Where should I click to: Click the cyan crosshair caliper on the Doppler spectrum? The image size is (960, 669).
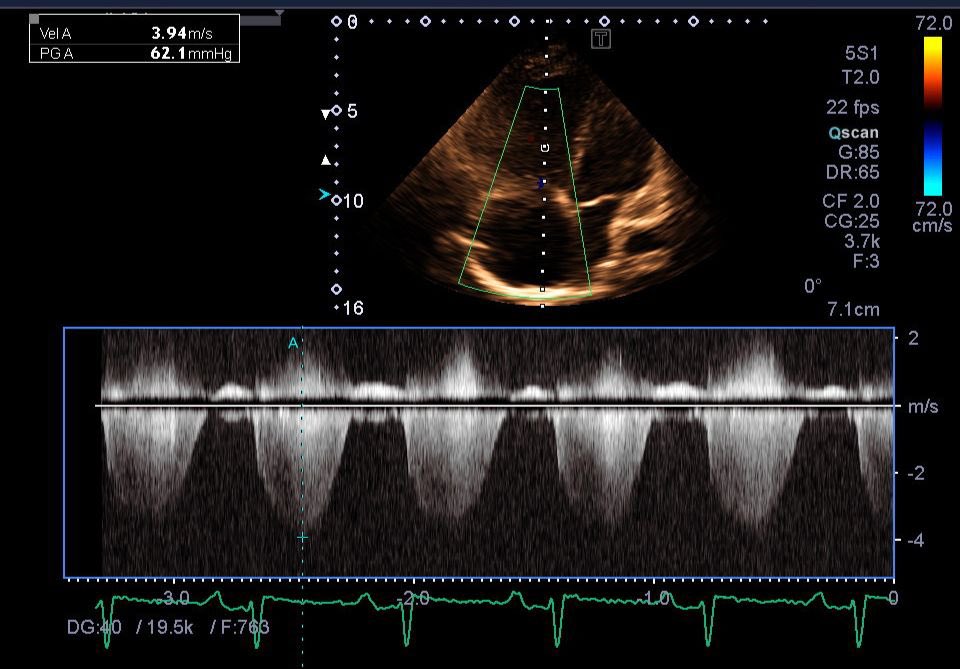pyautogui.click(x=302, y=537)
